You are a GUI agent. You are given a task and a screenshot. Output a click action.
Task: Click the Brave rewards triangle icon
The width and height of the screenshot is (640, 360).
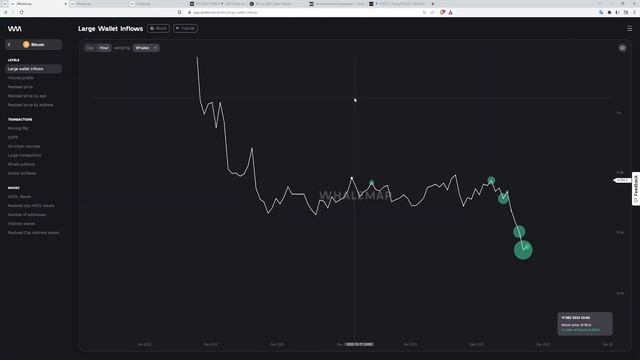(x=451, y=12)
